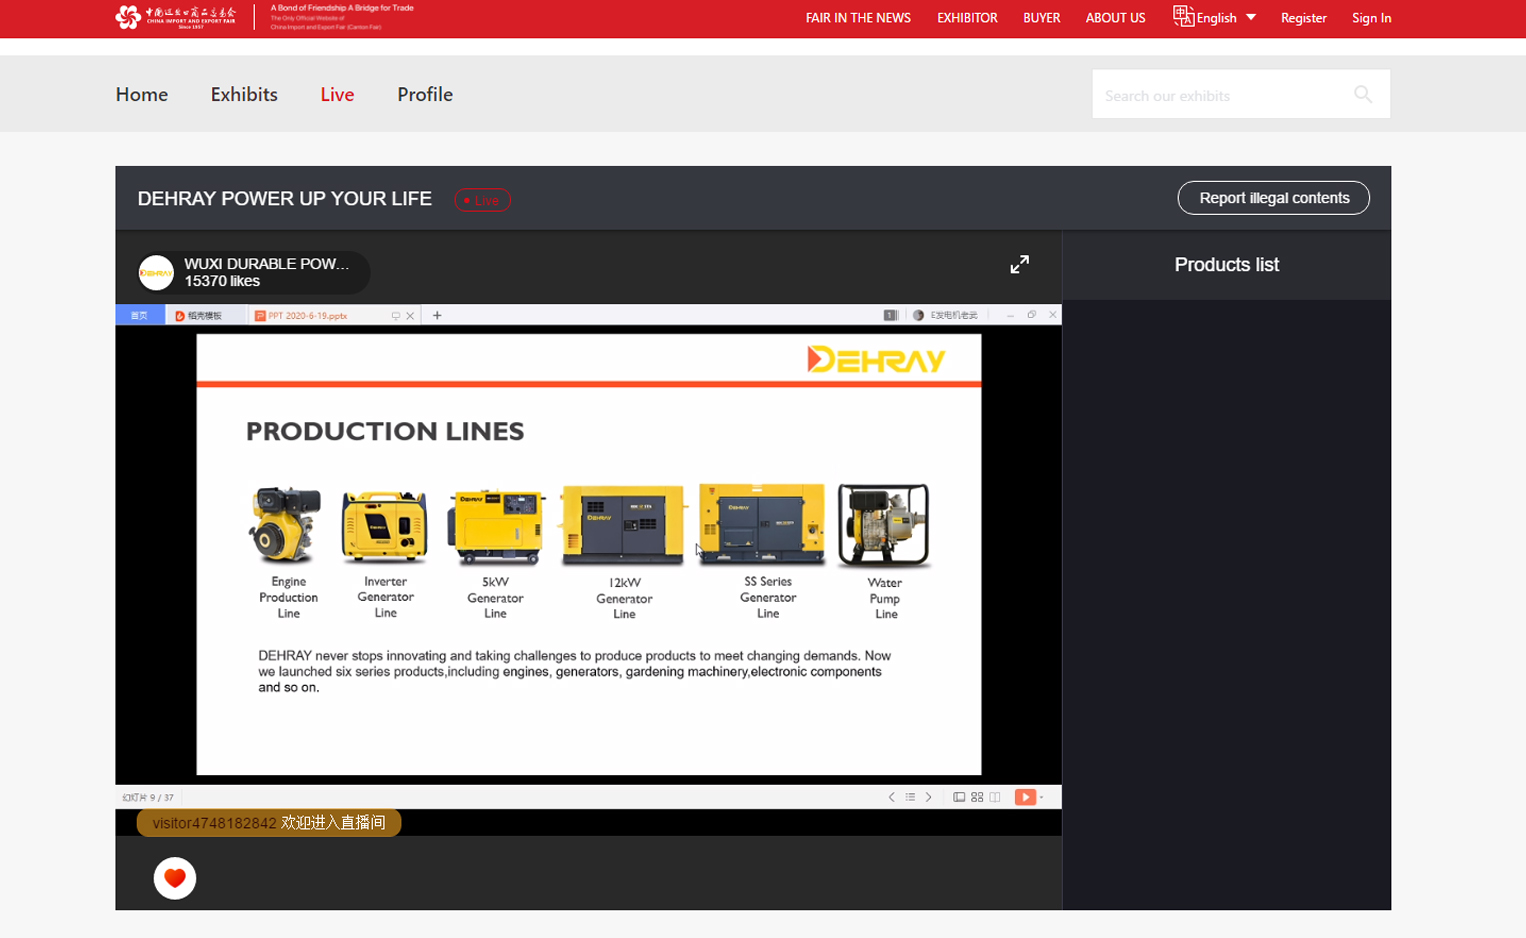Click the visitor welcome chat message
The image size is (1526, 938).
click(269, 823)
